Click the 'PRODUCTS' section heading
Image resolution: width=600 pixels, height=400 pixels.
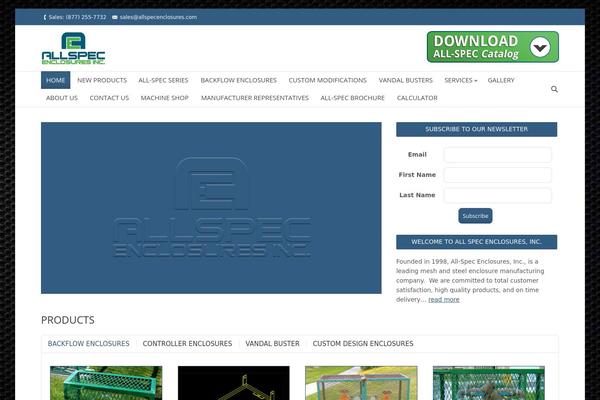pyautogui.click(x=68, y=320)
